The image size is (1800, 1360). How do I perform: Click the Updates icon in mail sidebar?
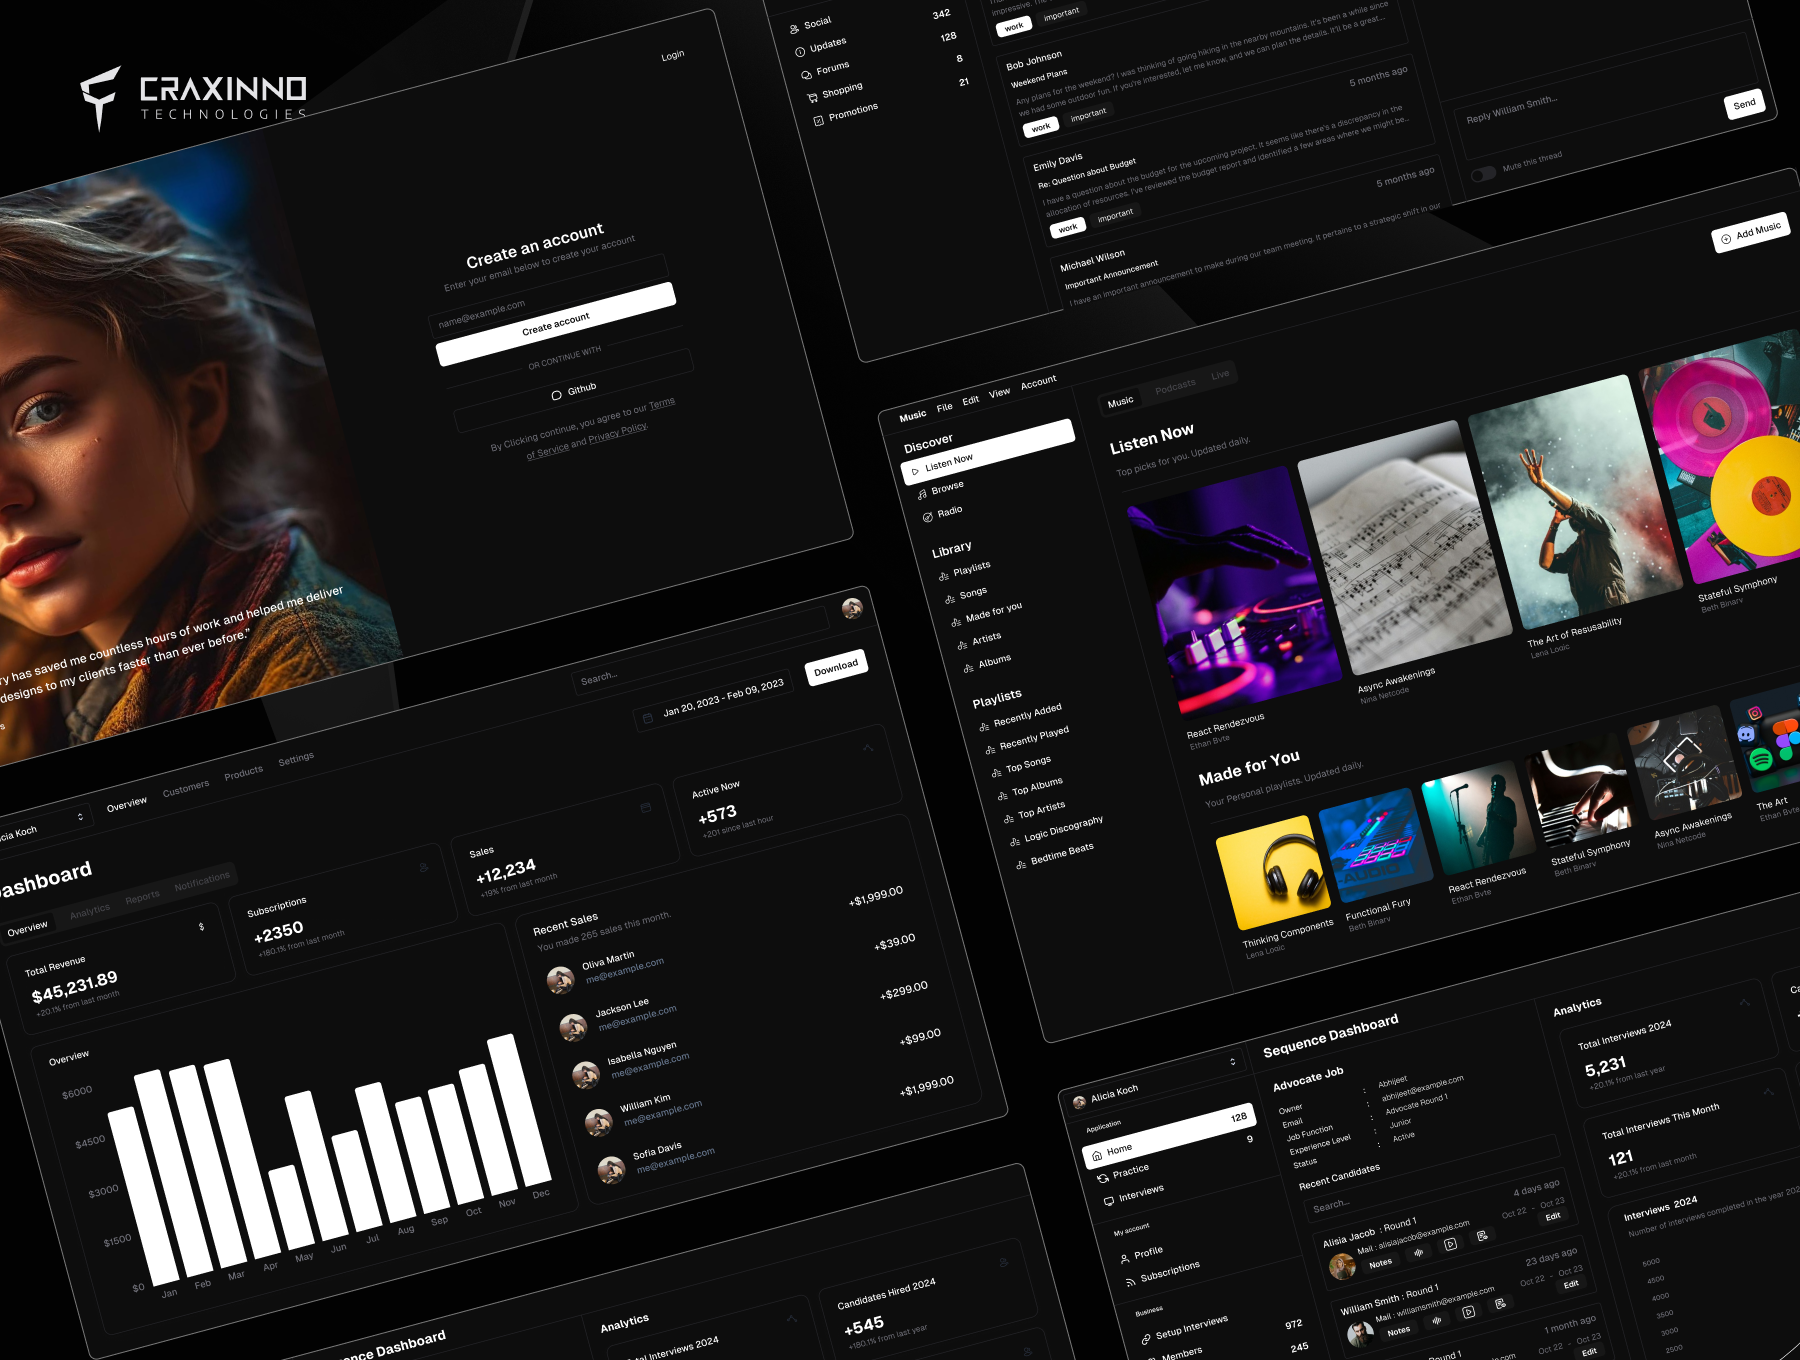click(800, 52)
